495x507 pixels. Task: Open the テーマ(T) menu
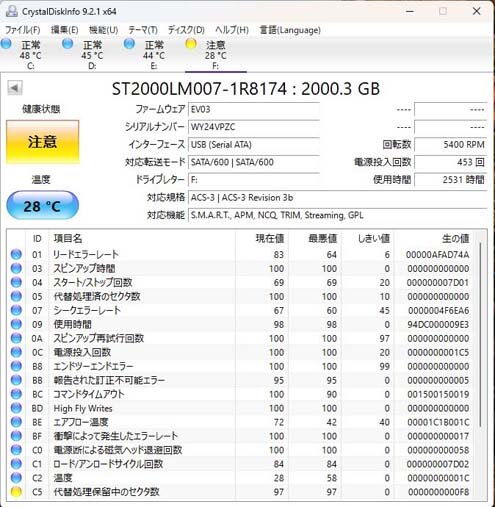[143, 30]
